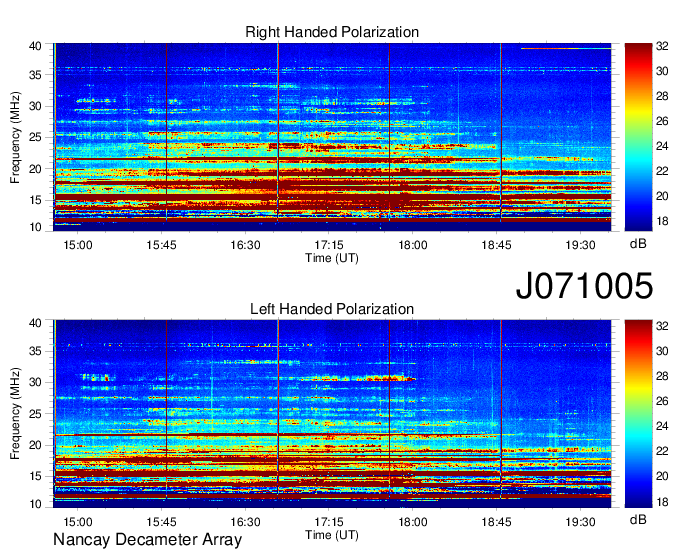Click the "Left Handed Polarization" title

[x=332, y=309]
